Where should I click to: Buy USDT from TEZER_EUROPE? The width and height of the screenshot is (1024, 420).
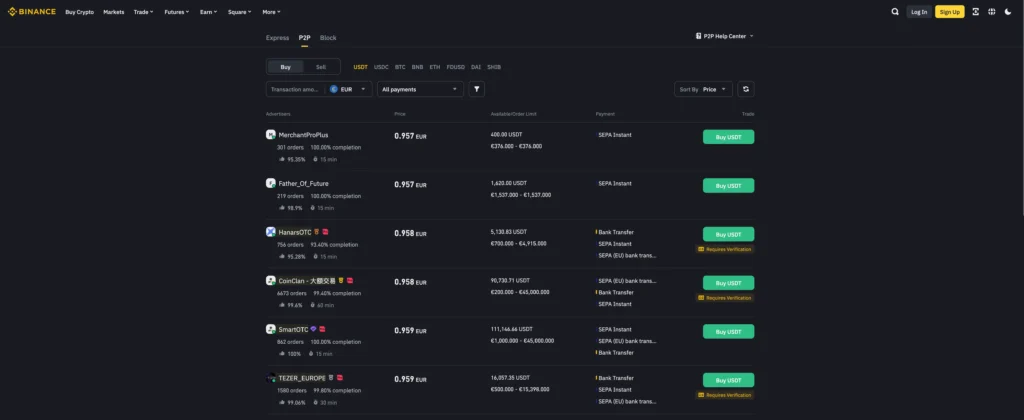point(728,380)
